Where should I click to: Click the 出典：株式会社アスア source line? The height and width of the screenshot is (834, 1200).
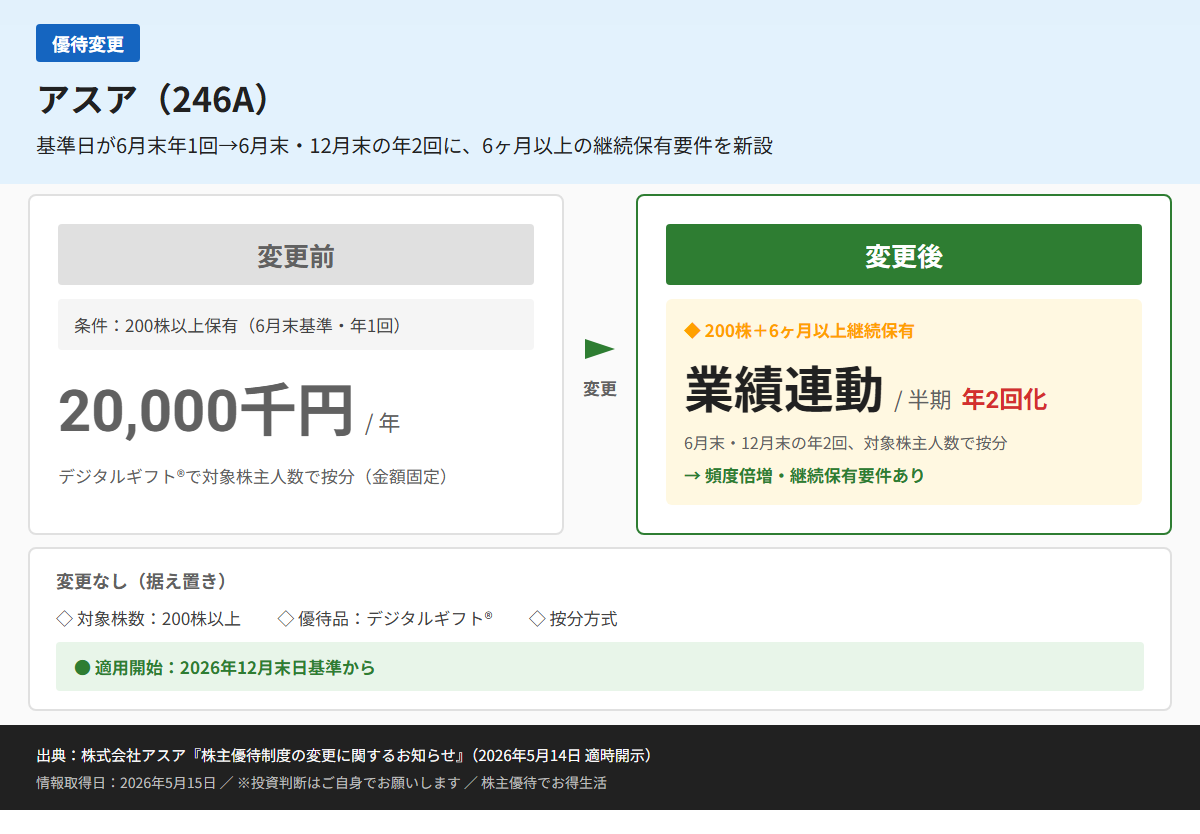(x=344, y=755)
